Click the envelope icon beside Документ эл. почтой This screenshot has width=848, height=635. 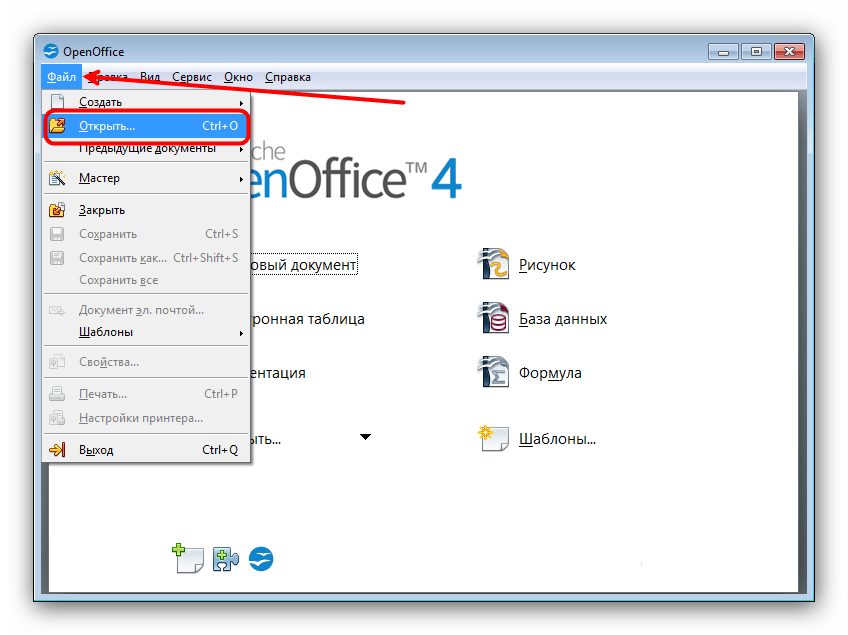click(57, 310)
